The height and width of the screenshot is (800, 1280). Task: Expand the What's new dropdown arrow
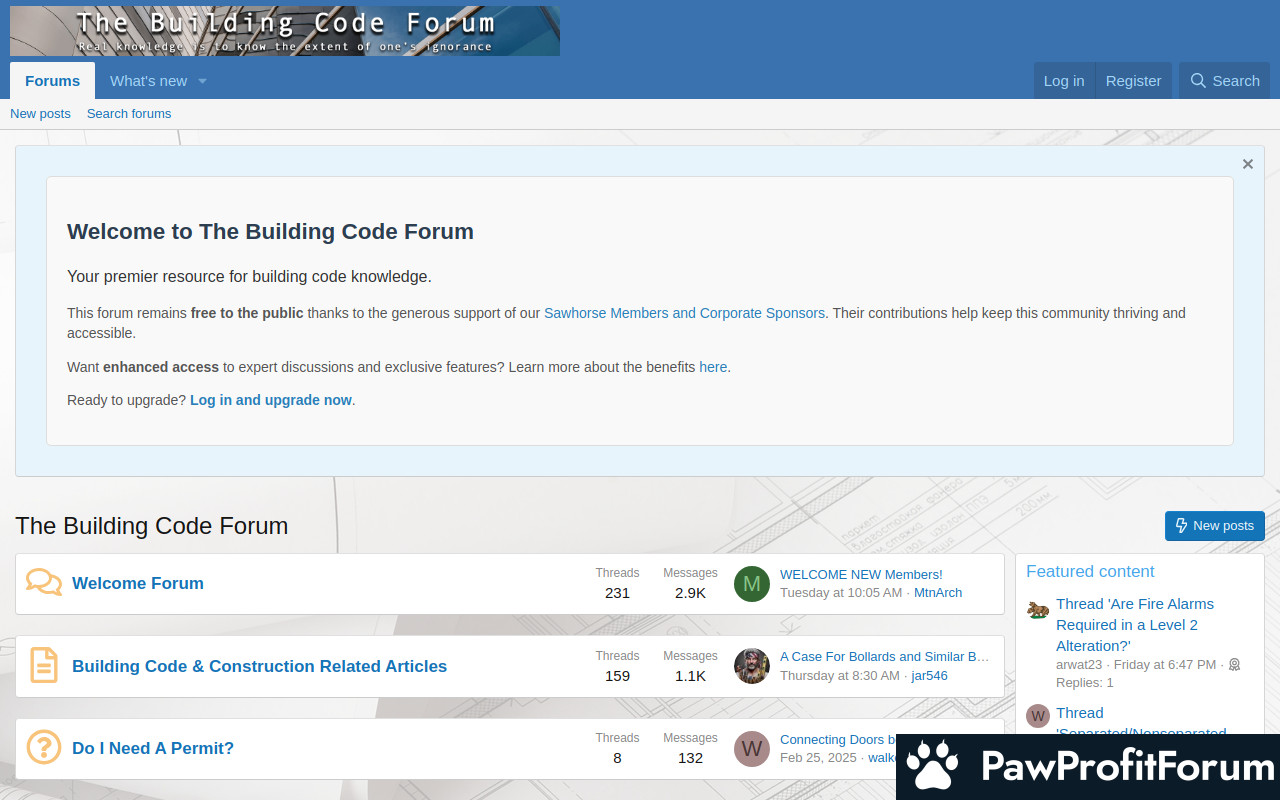202,81
